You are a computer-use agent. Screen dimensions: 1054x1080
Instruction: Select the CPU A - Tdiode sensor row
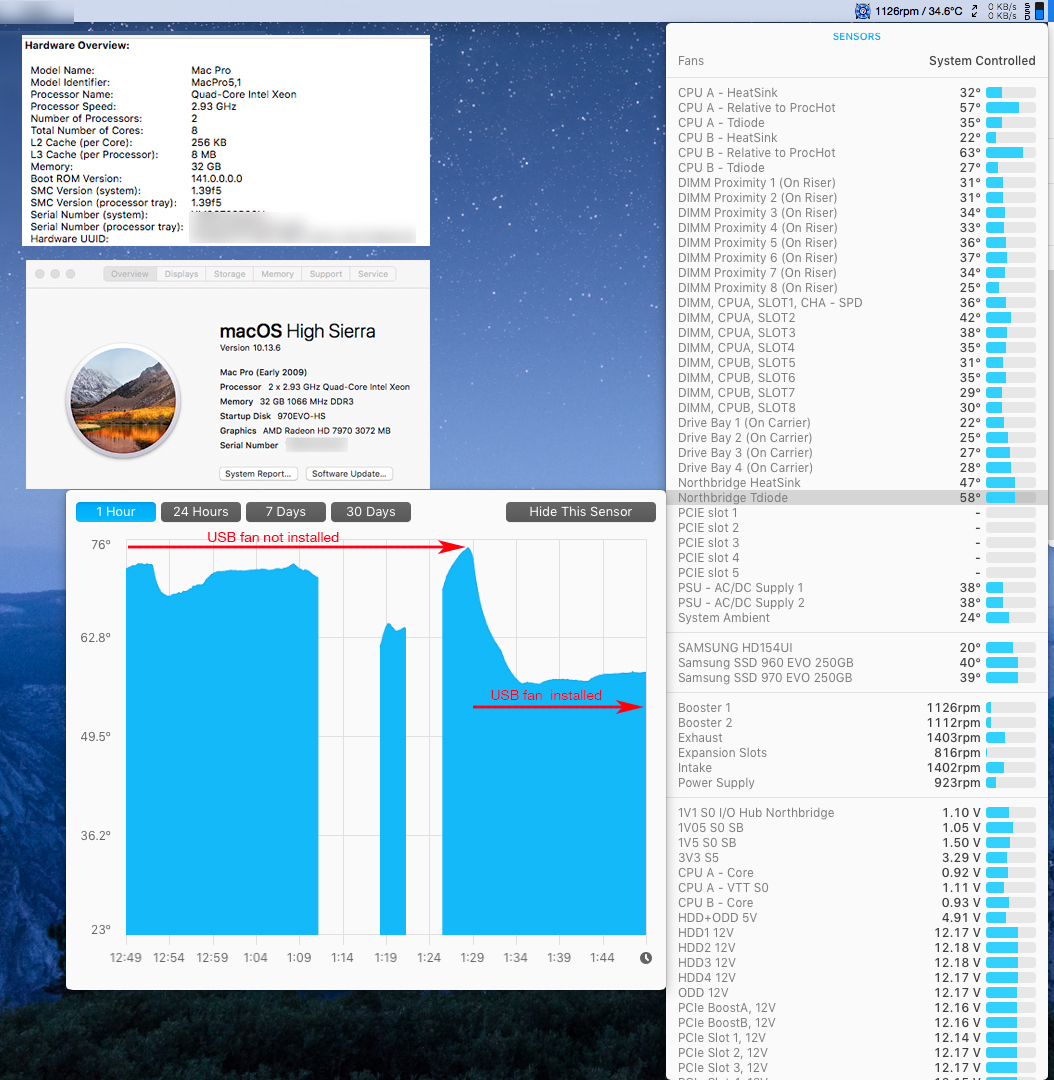pos(856,123)
